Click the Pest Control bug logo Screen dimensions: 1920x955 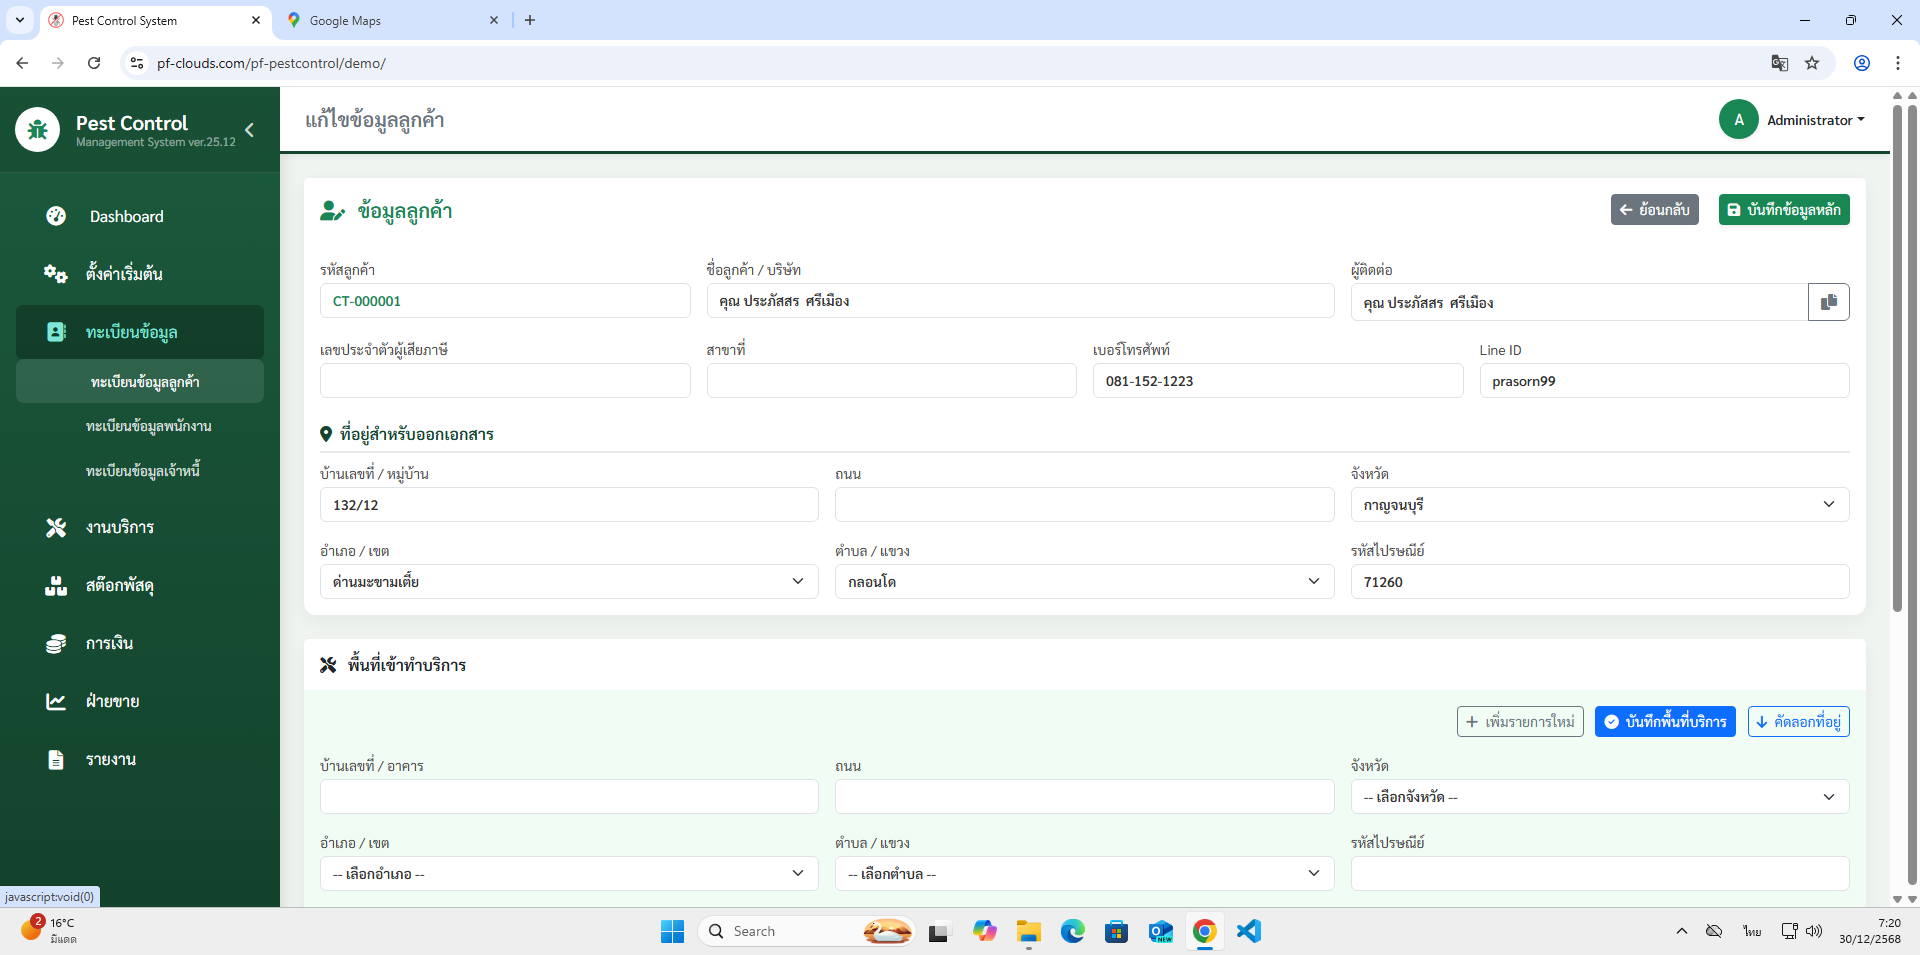[x=38, y=130]
